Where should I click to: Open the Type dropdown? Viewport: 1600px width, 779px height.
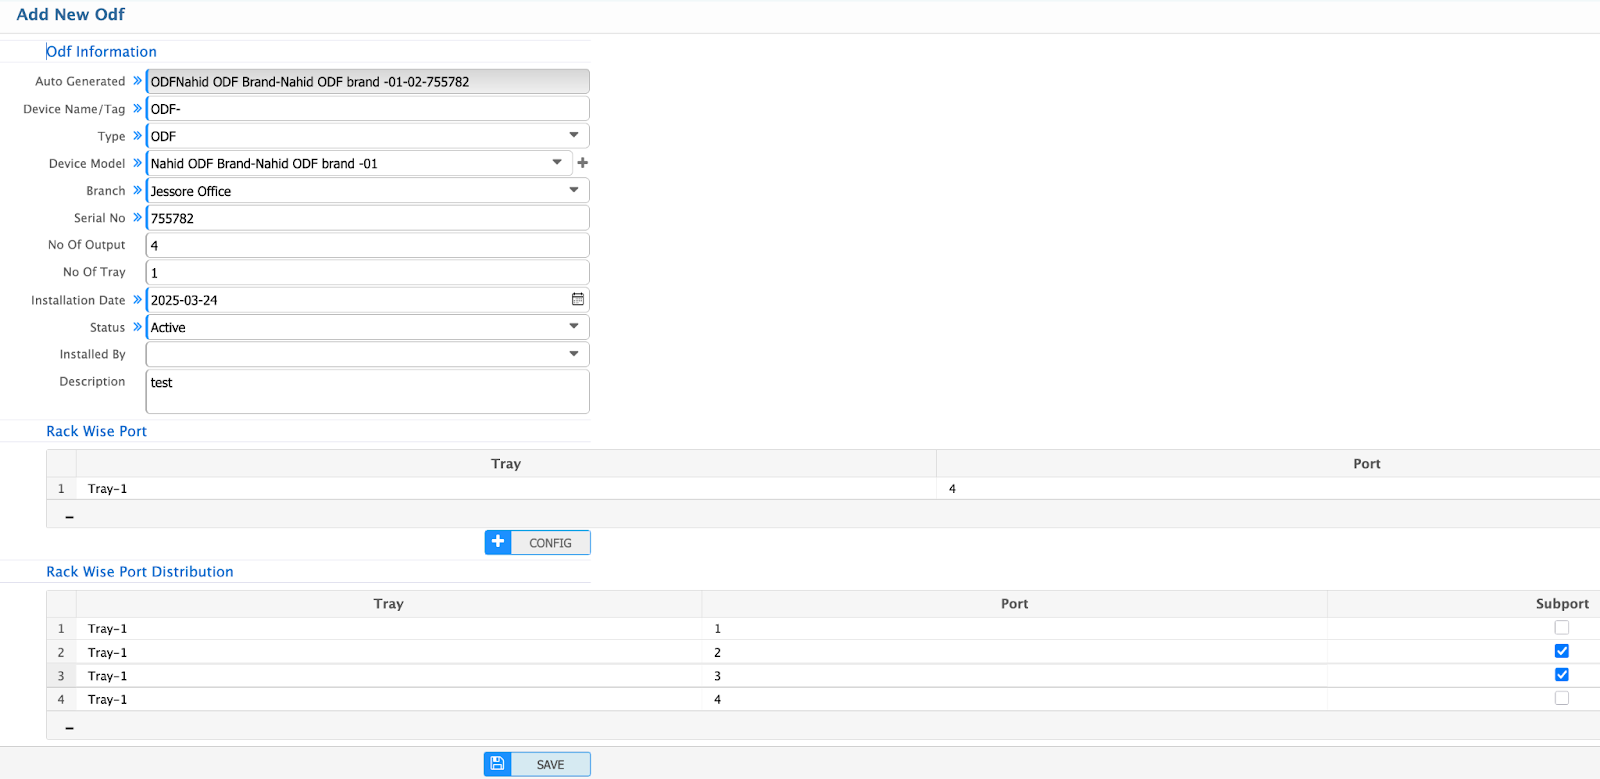click(574, 136)
